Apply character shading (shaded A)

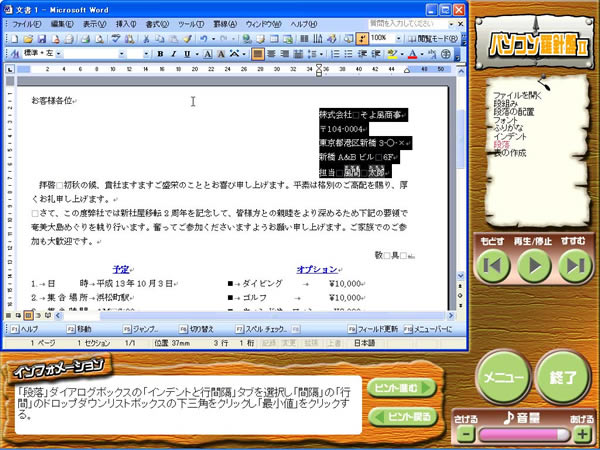pyautogui.click(x=221, y=54)
